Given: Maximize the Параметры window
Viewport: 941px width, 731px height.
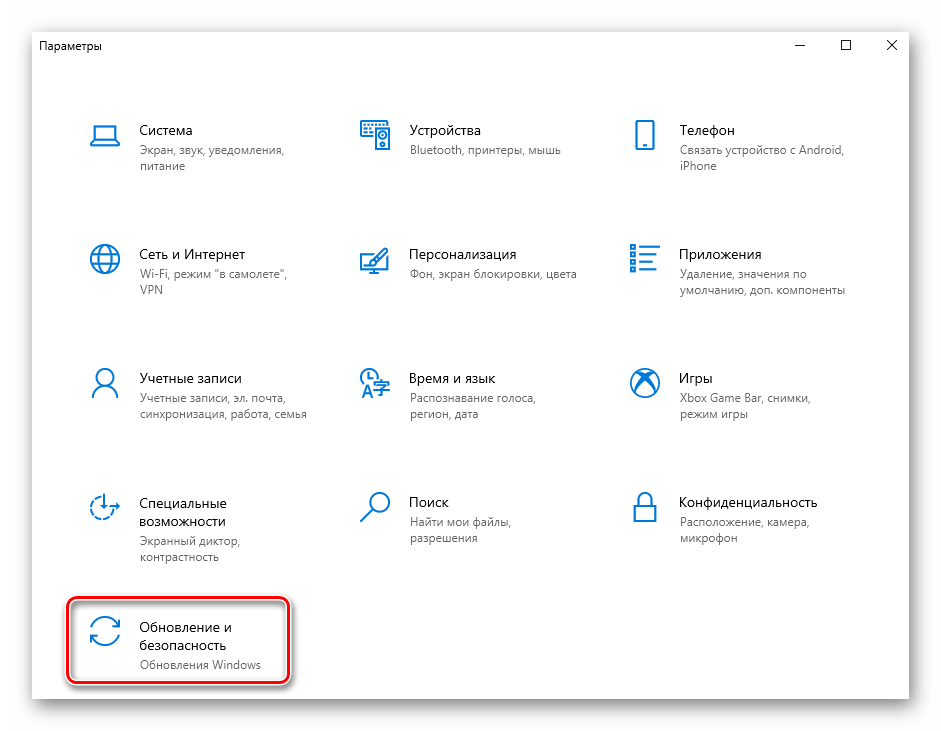Looking at the screenshot, I should pyautogui.click(x=846, y=45).
